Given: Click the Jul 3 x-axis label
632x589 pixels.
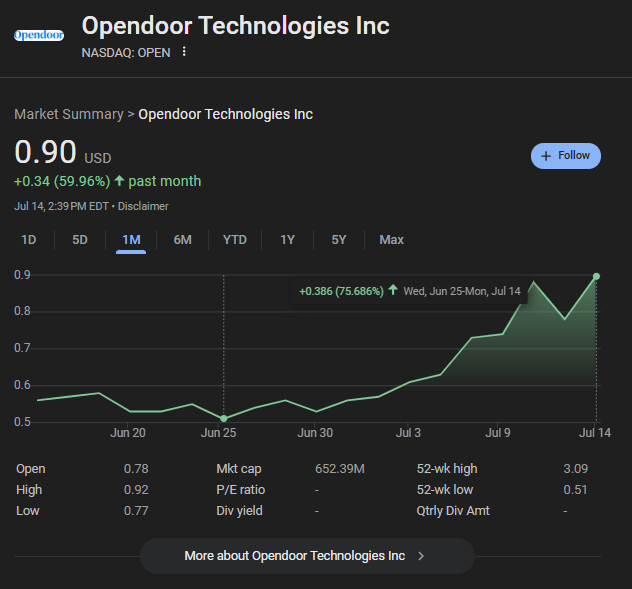Looking at the screenshot, I should [408, 433].
